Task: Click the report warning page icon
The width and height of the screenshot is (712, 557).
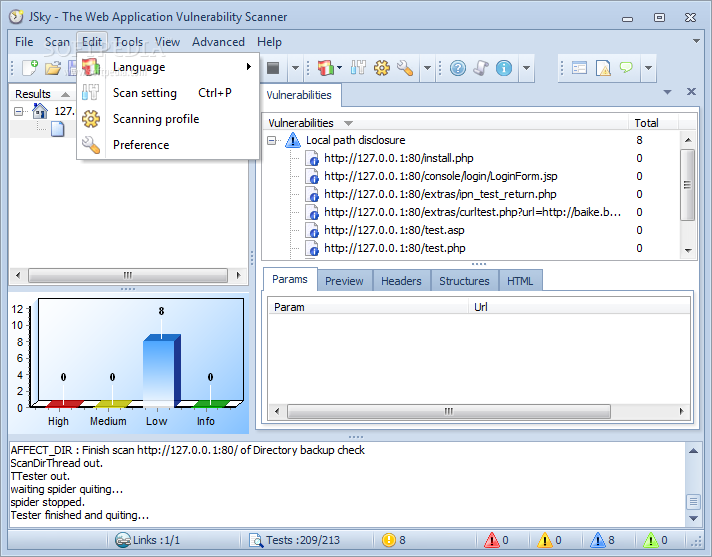Action: tap(603, 68)
